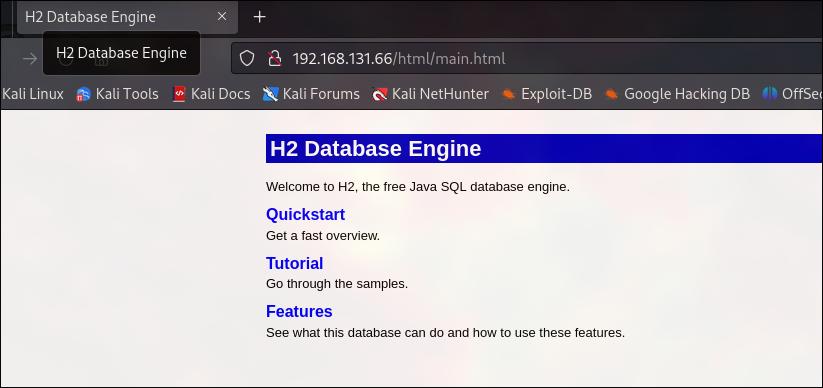Close the H2 Database Engine tab

pos(222,17)
